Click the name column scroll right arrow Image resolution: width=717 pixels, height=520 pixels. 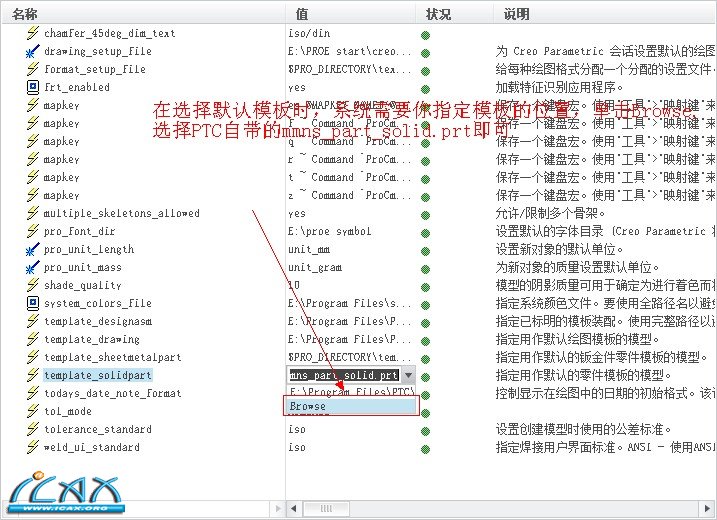pos(278,508)
